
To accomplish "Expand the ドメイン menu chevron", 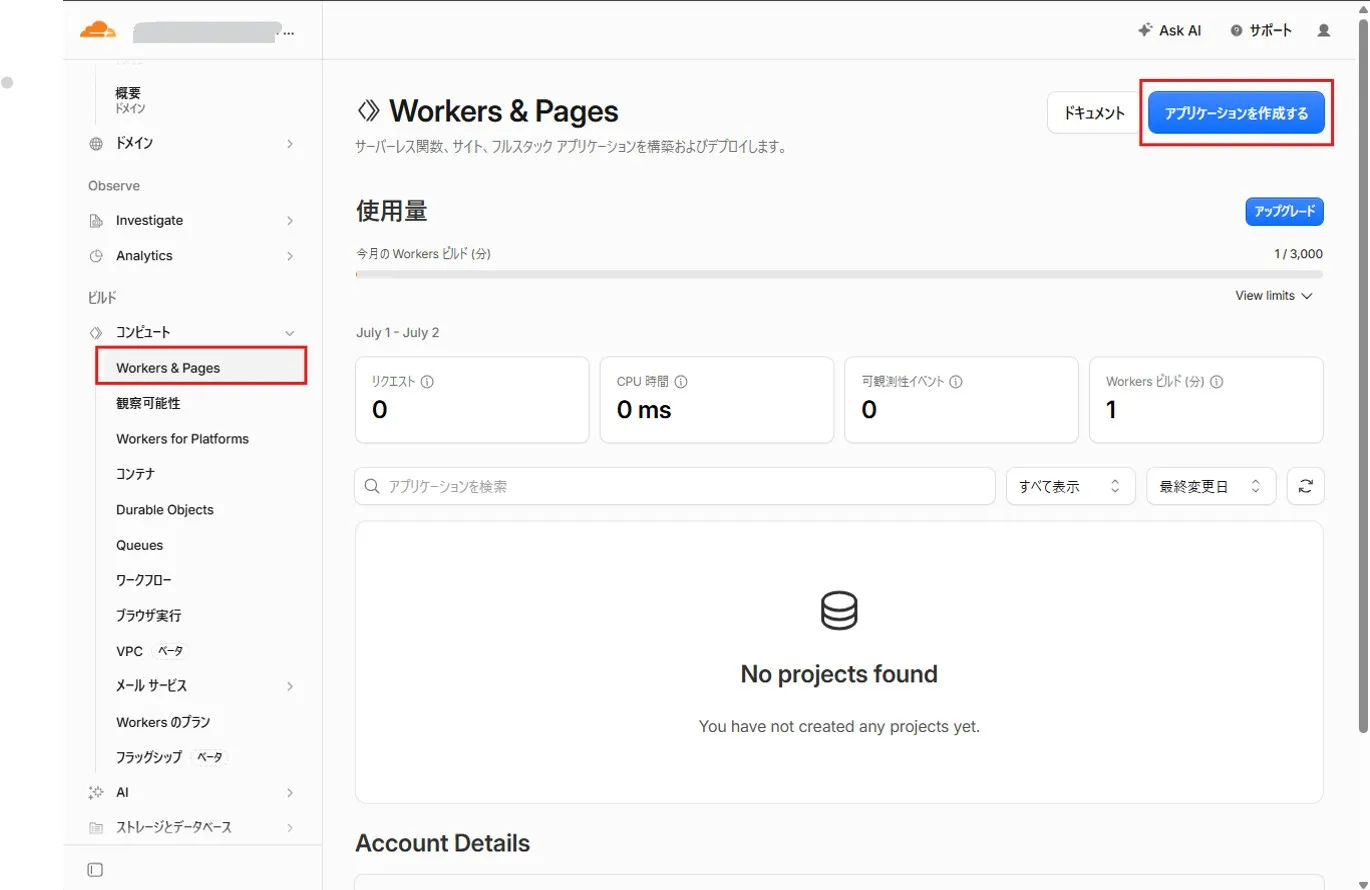I will click(x=290, y=143).
